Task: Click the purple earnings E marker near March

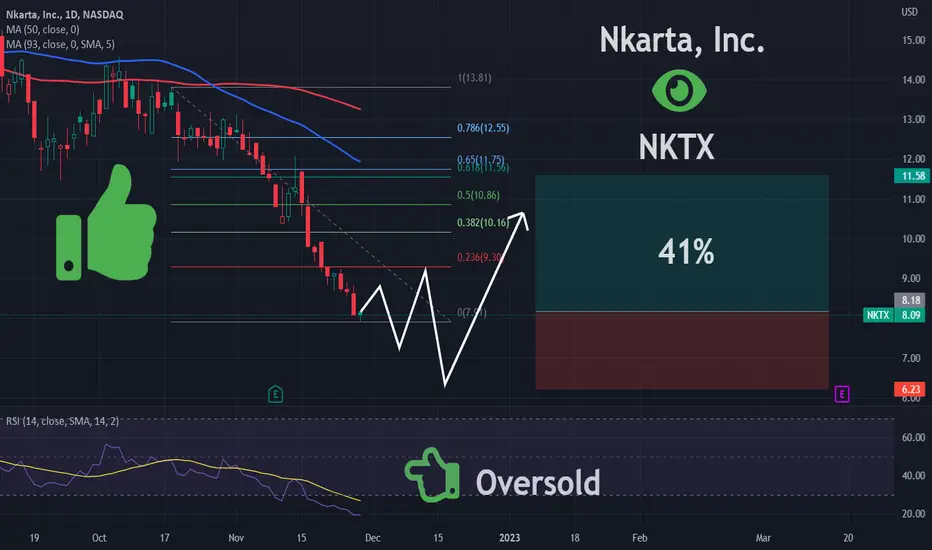Action: 842,394
